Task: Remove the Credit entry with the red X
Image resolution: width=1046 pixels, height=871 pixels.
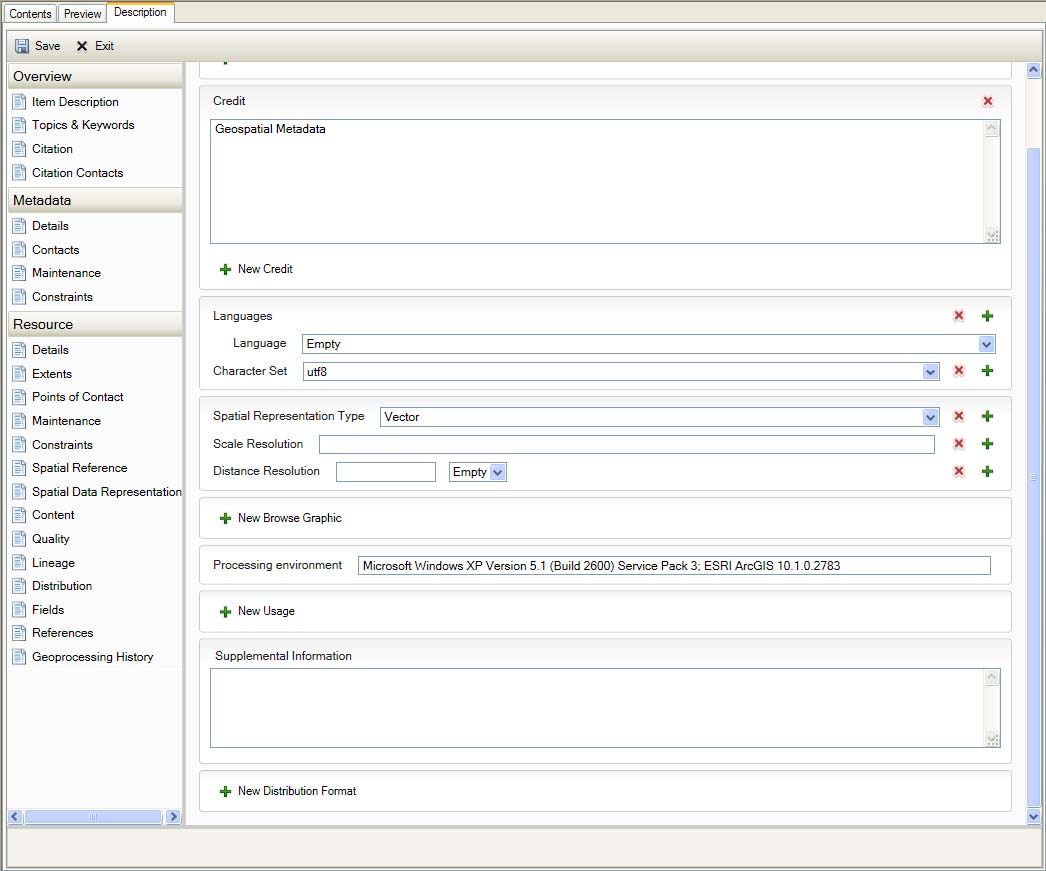Action: pyautogui.click(x=988, y=101)
